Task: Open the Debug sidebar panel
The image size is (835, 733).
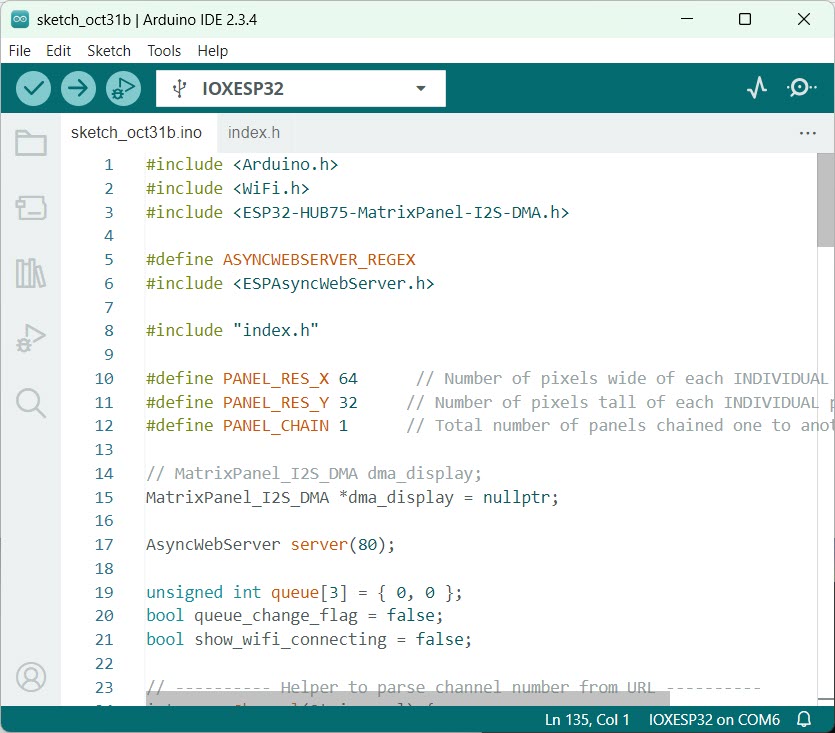Action: [31, 338]
